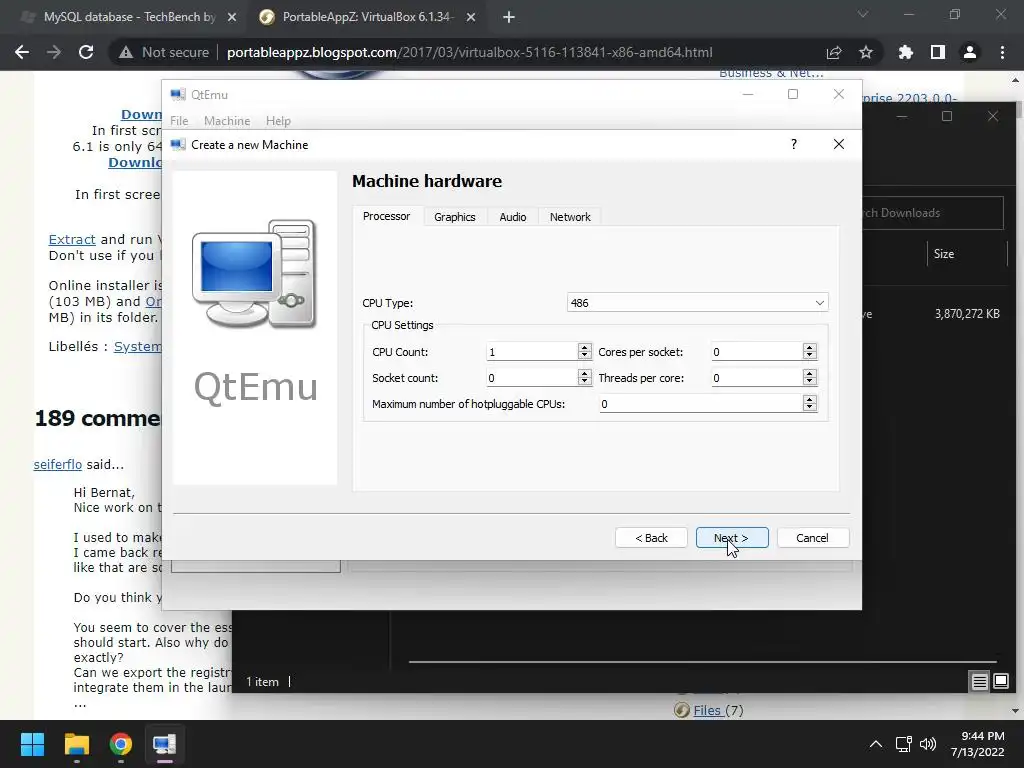Open the CPU Type dropdown showing 486

697,303
